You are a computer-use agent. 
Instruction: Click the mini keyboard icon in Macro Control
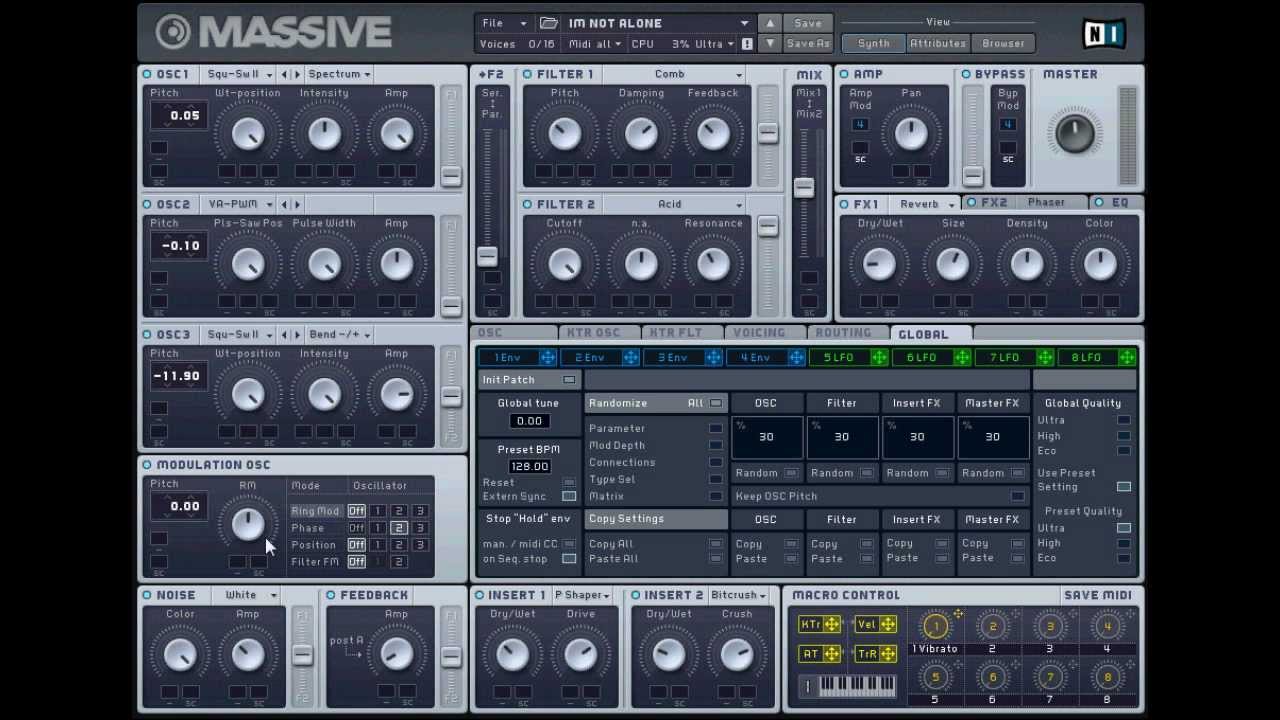(858, 686)
